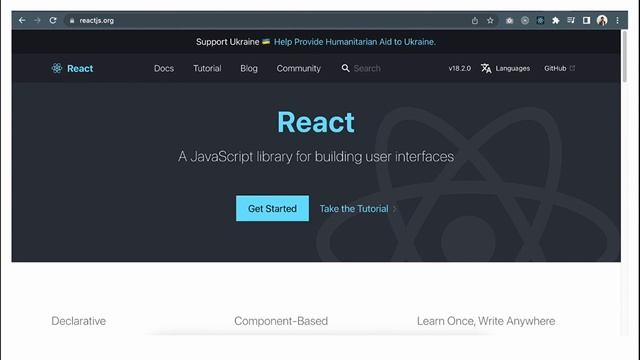Viewport: 640px width, 360px height.
Task: Open the GitHub nav link
Action: (555, 68)
